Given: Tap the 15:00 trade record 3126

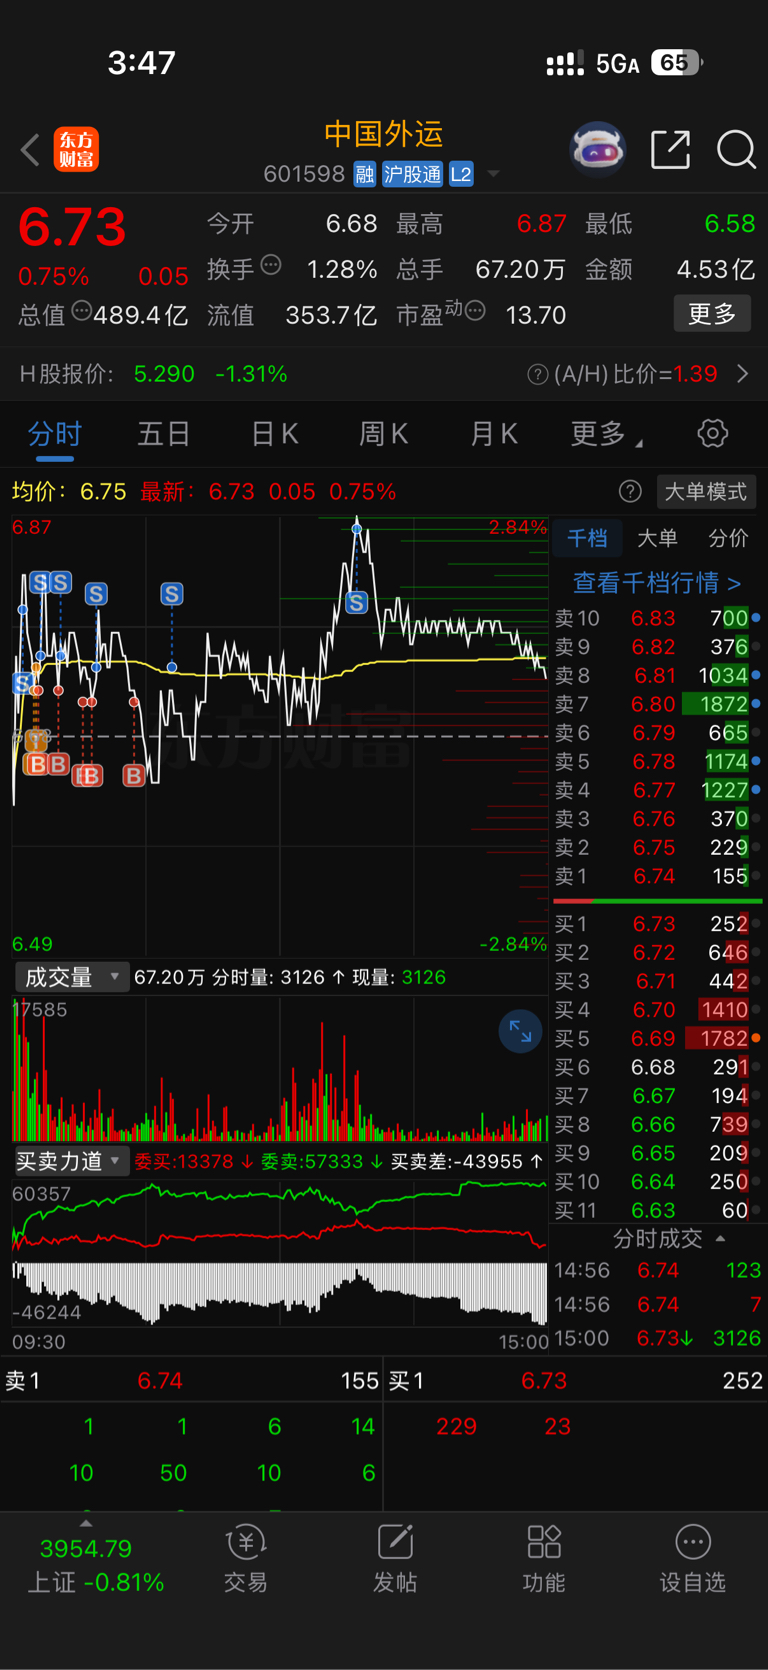Looking at the screenshot, I should click(657, 1338).
